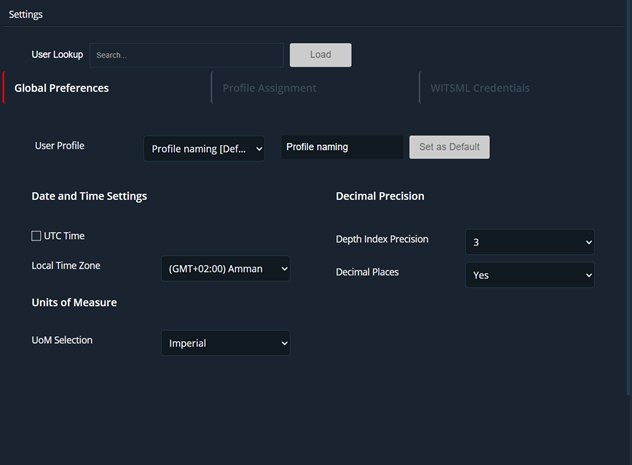Click the User Lookup label

57,55
